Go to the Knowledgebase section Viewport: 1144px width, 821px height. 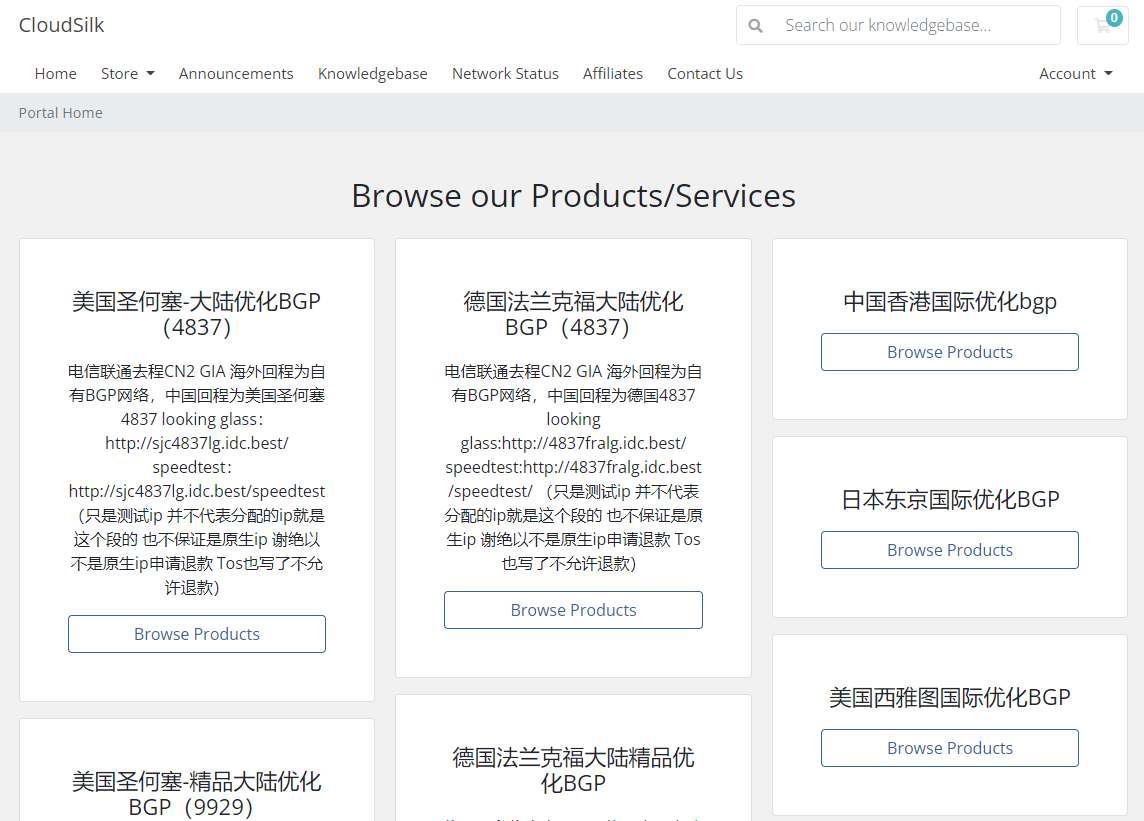372,73
